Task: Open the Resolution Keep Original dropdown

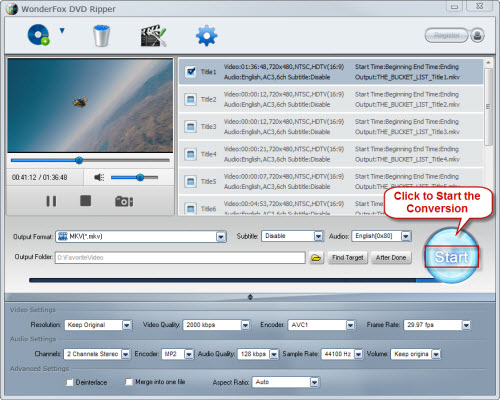Action: point(127,325)
